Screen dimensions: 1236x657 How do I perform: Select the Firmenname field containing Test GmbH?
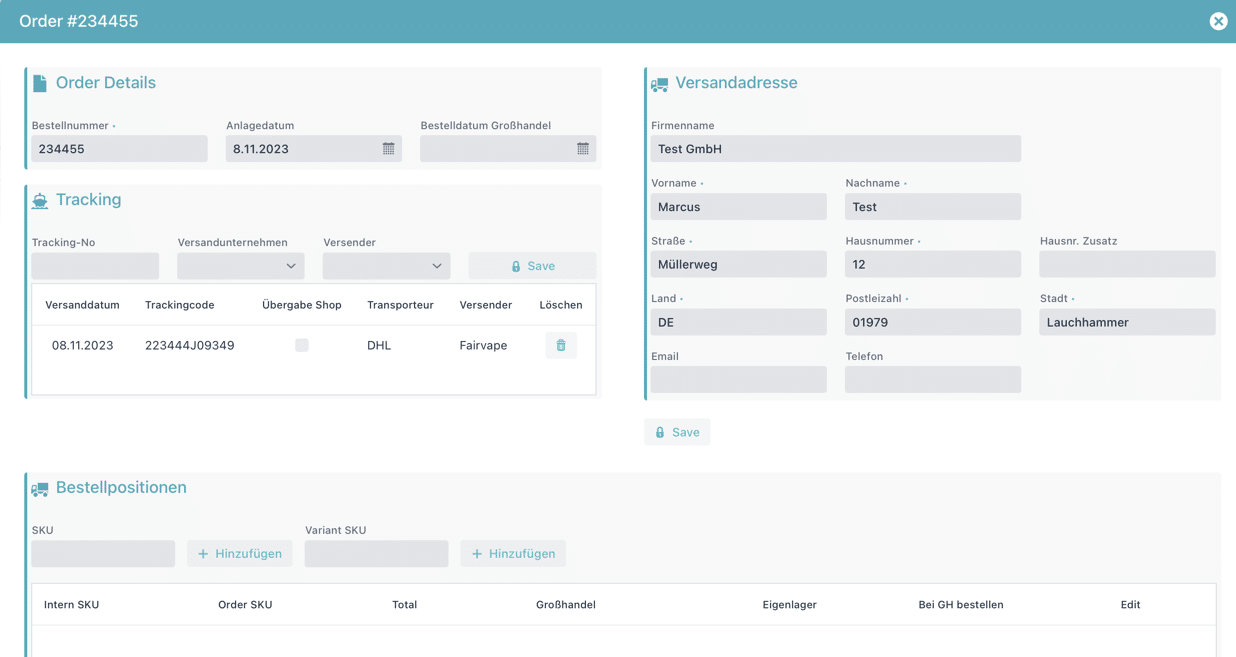(x=835, y=149)
